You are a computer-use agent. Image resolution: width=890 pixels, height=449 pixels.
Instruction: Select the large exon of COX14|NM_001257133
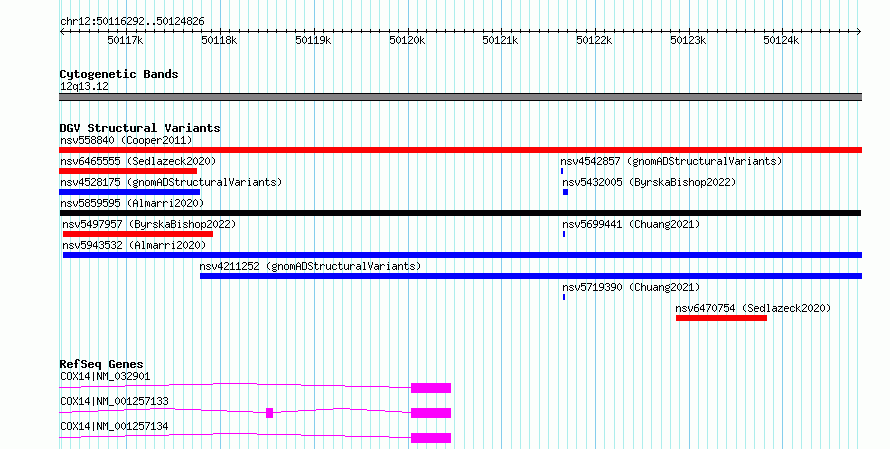[x=431, y=413]
